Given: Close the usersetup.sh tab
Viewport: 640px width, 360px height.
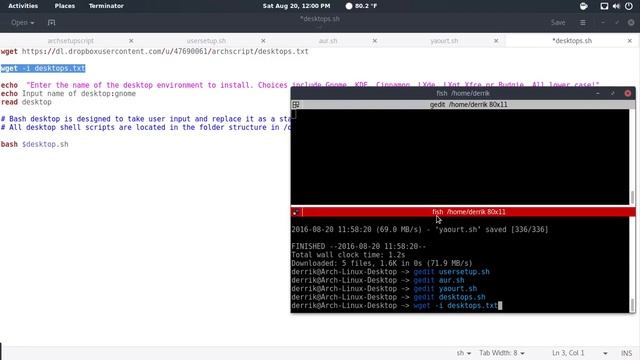Looking at the screenshot, I should click(x=263, y=41).
